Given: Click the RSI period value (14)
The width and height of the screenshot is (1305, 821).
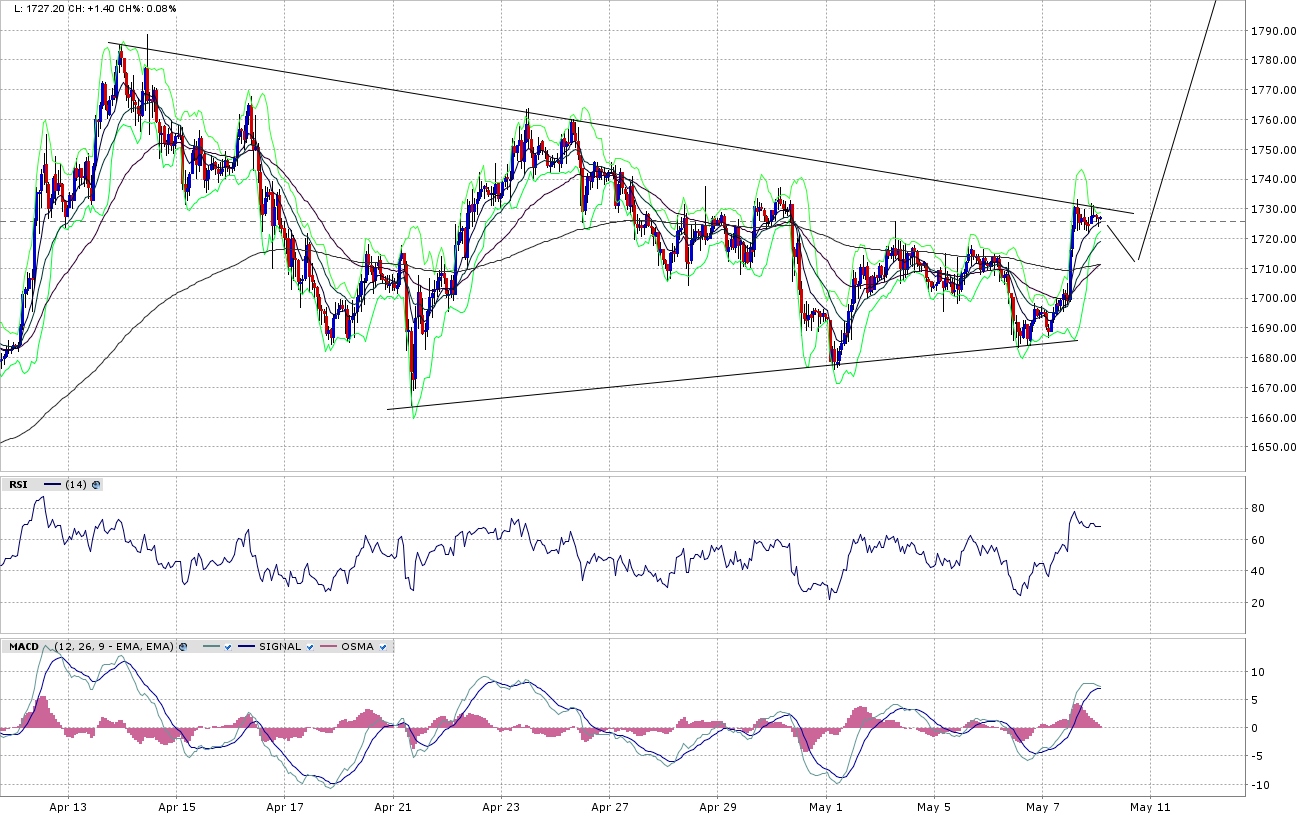Looking at the screenshot, I should 75,485.
